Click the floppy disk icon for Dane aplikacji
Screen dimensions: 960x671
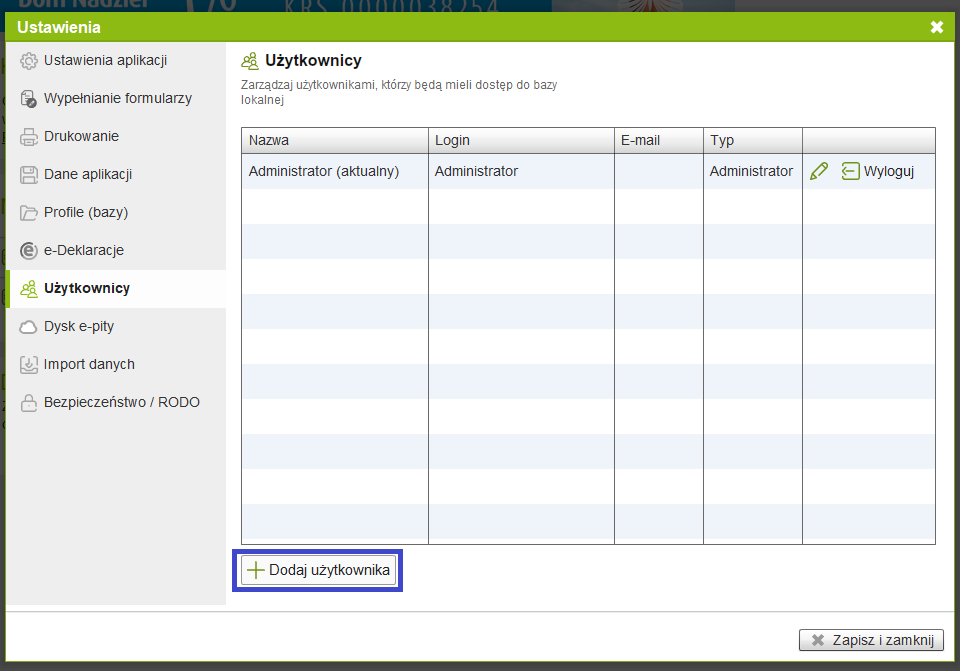29,175
